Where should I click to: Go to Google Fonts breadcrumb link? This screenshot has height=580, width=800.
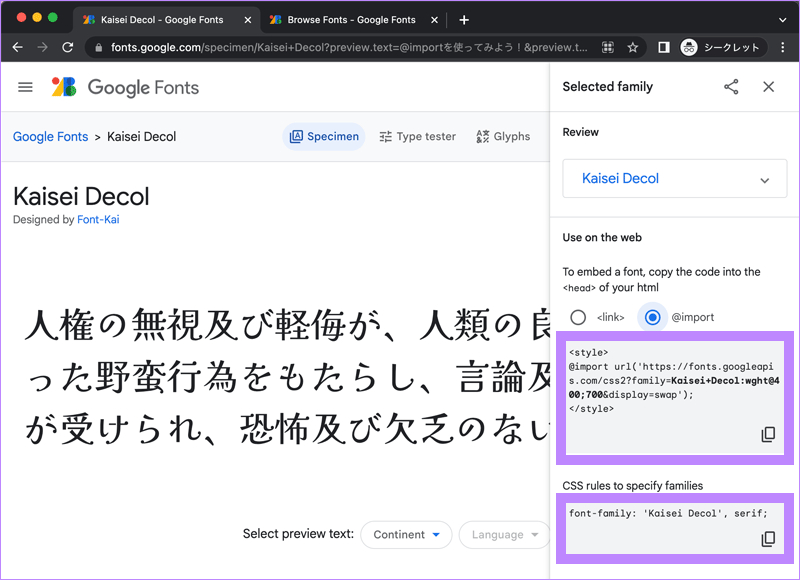coord(50,137)
